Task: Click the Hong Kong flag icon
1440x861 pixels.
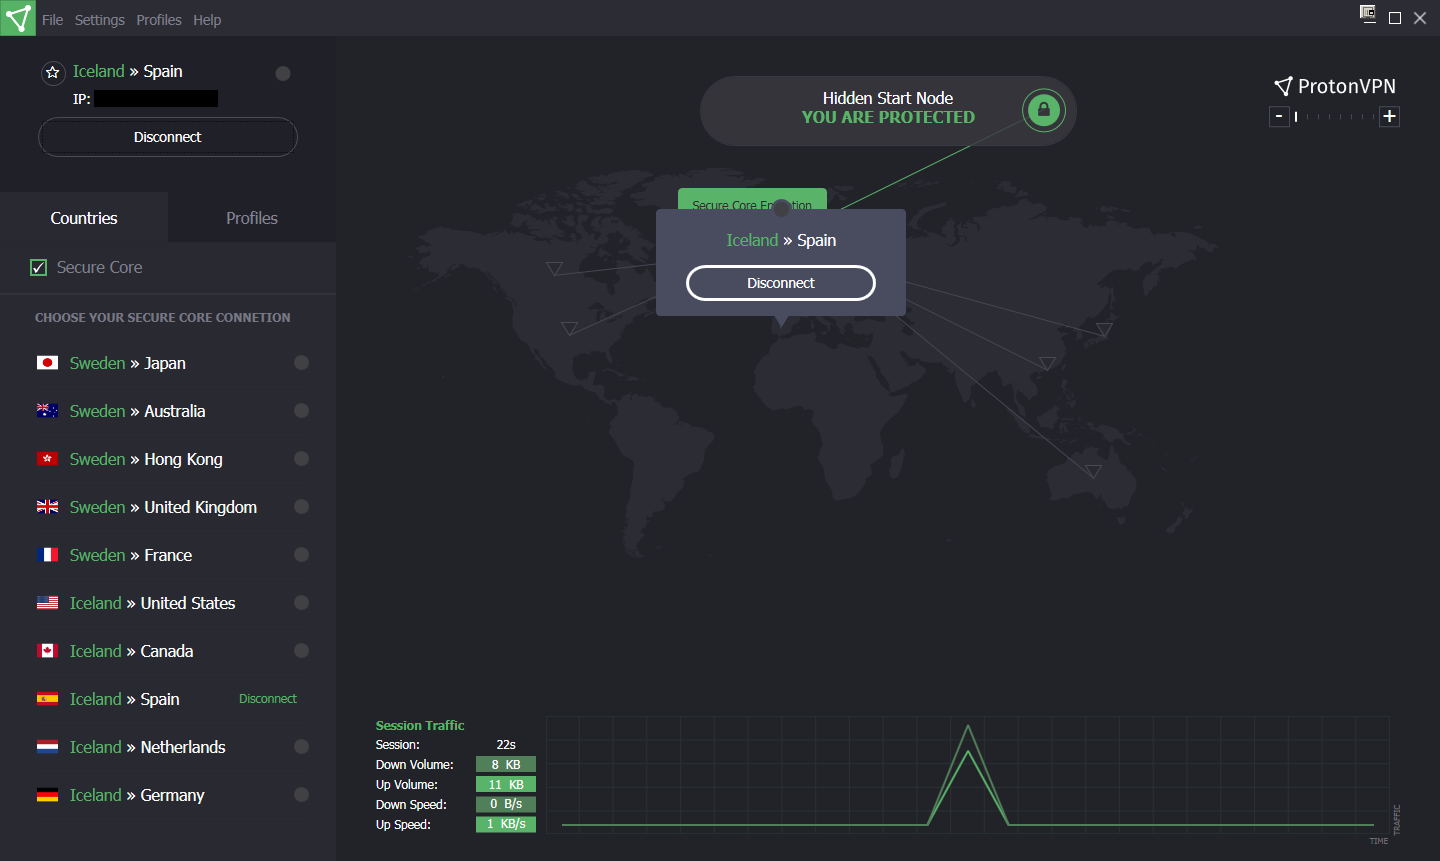Action: (x=47, y=459)
